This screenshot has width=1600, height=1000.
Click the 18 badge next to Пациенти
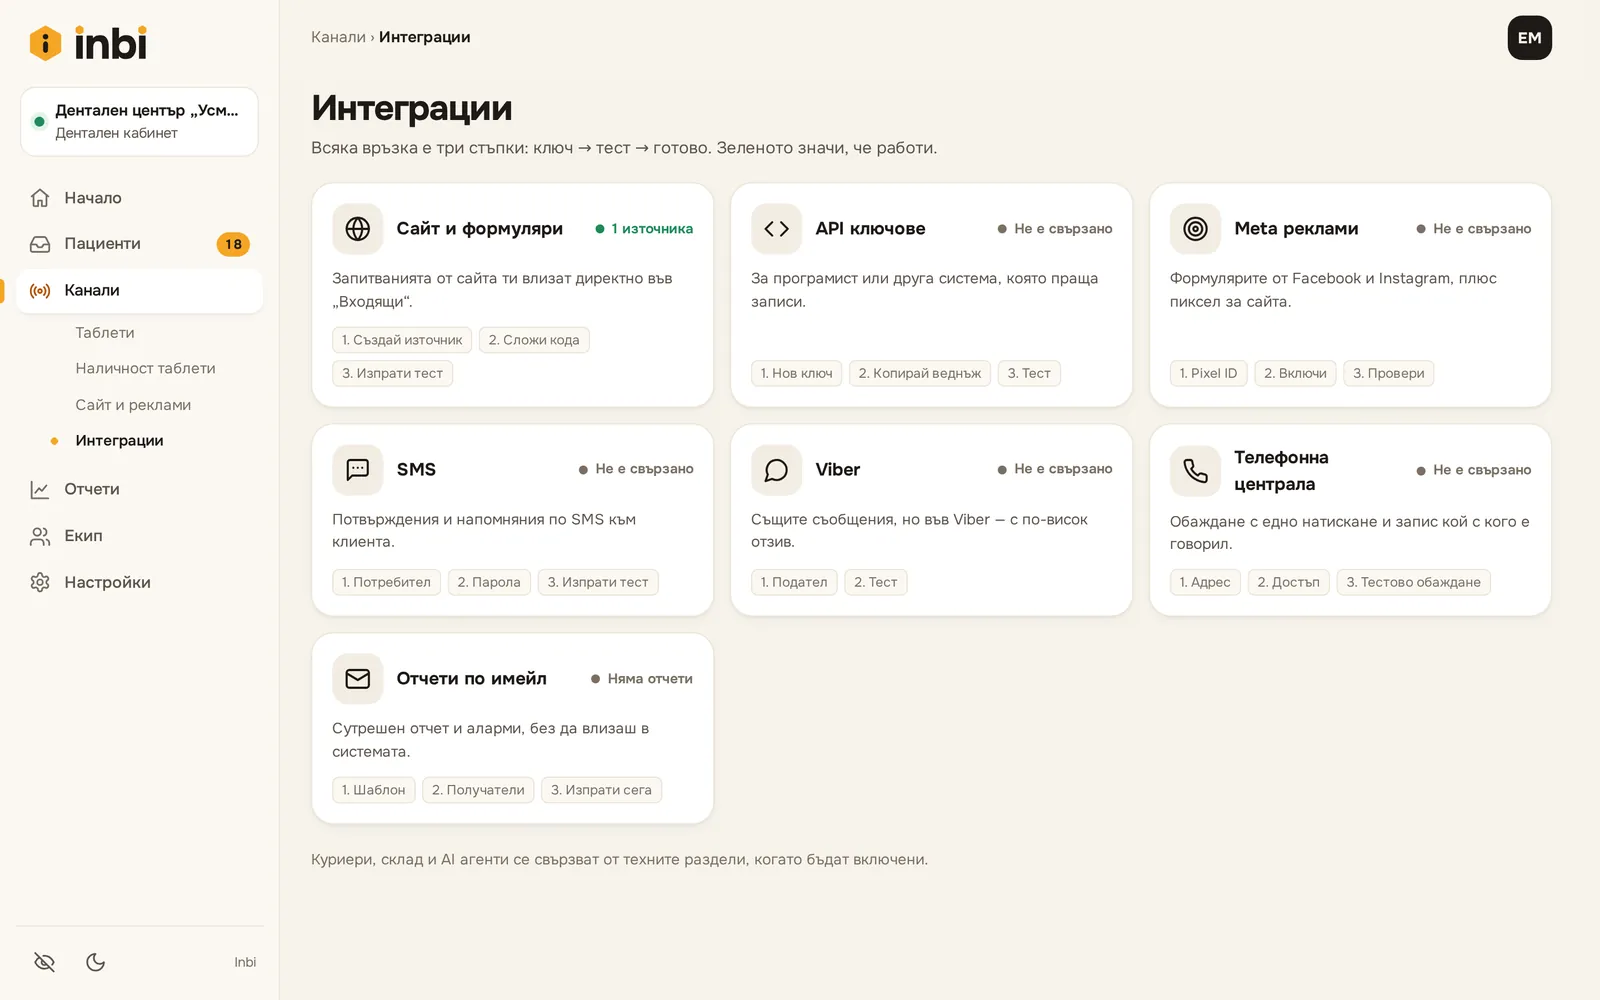pos(233,244)
